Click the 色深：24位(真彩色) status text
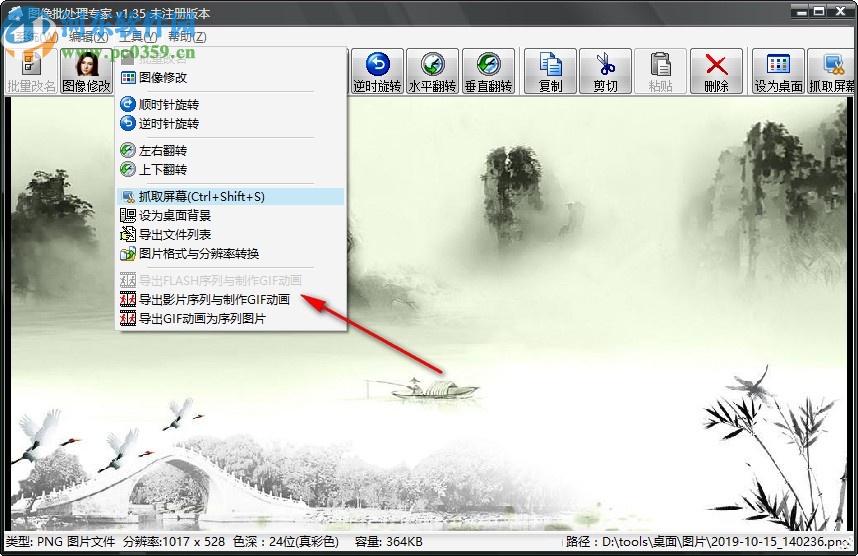858x556 pixels. point(286,542)
